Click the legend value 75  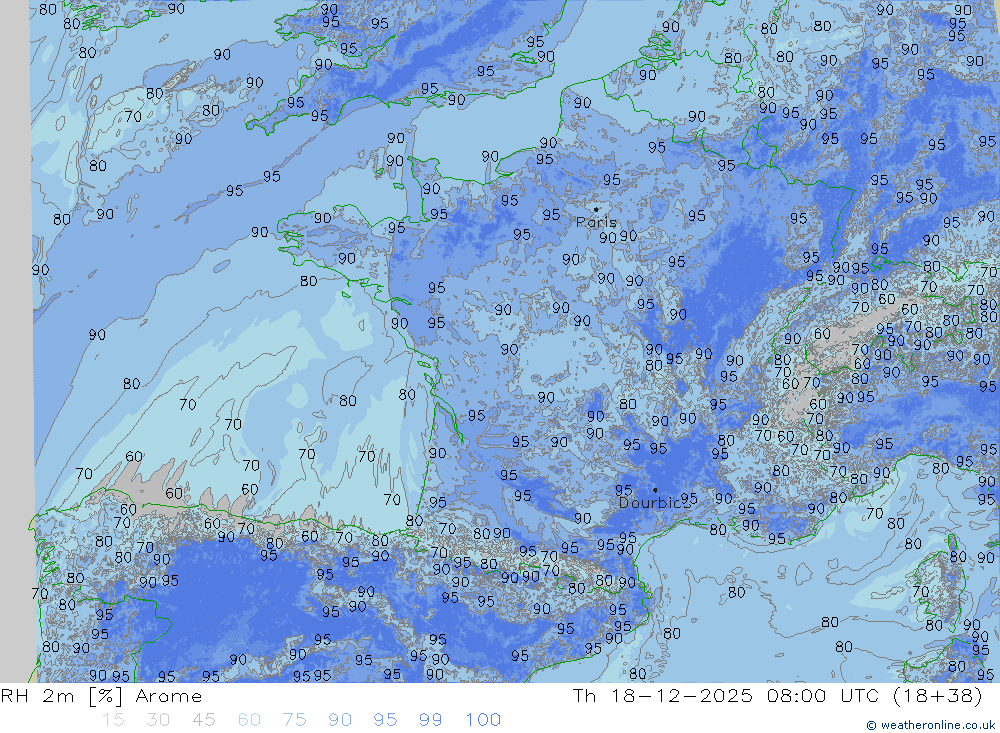point(295,720)
